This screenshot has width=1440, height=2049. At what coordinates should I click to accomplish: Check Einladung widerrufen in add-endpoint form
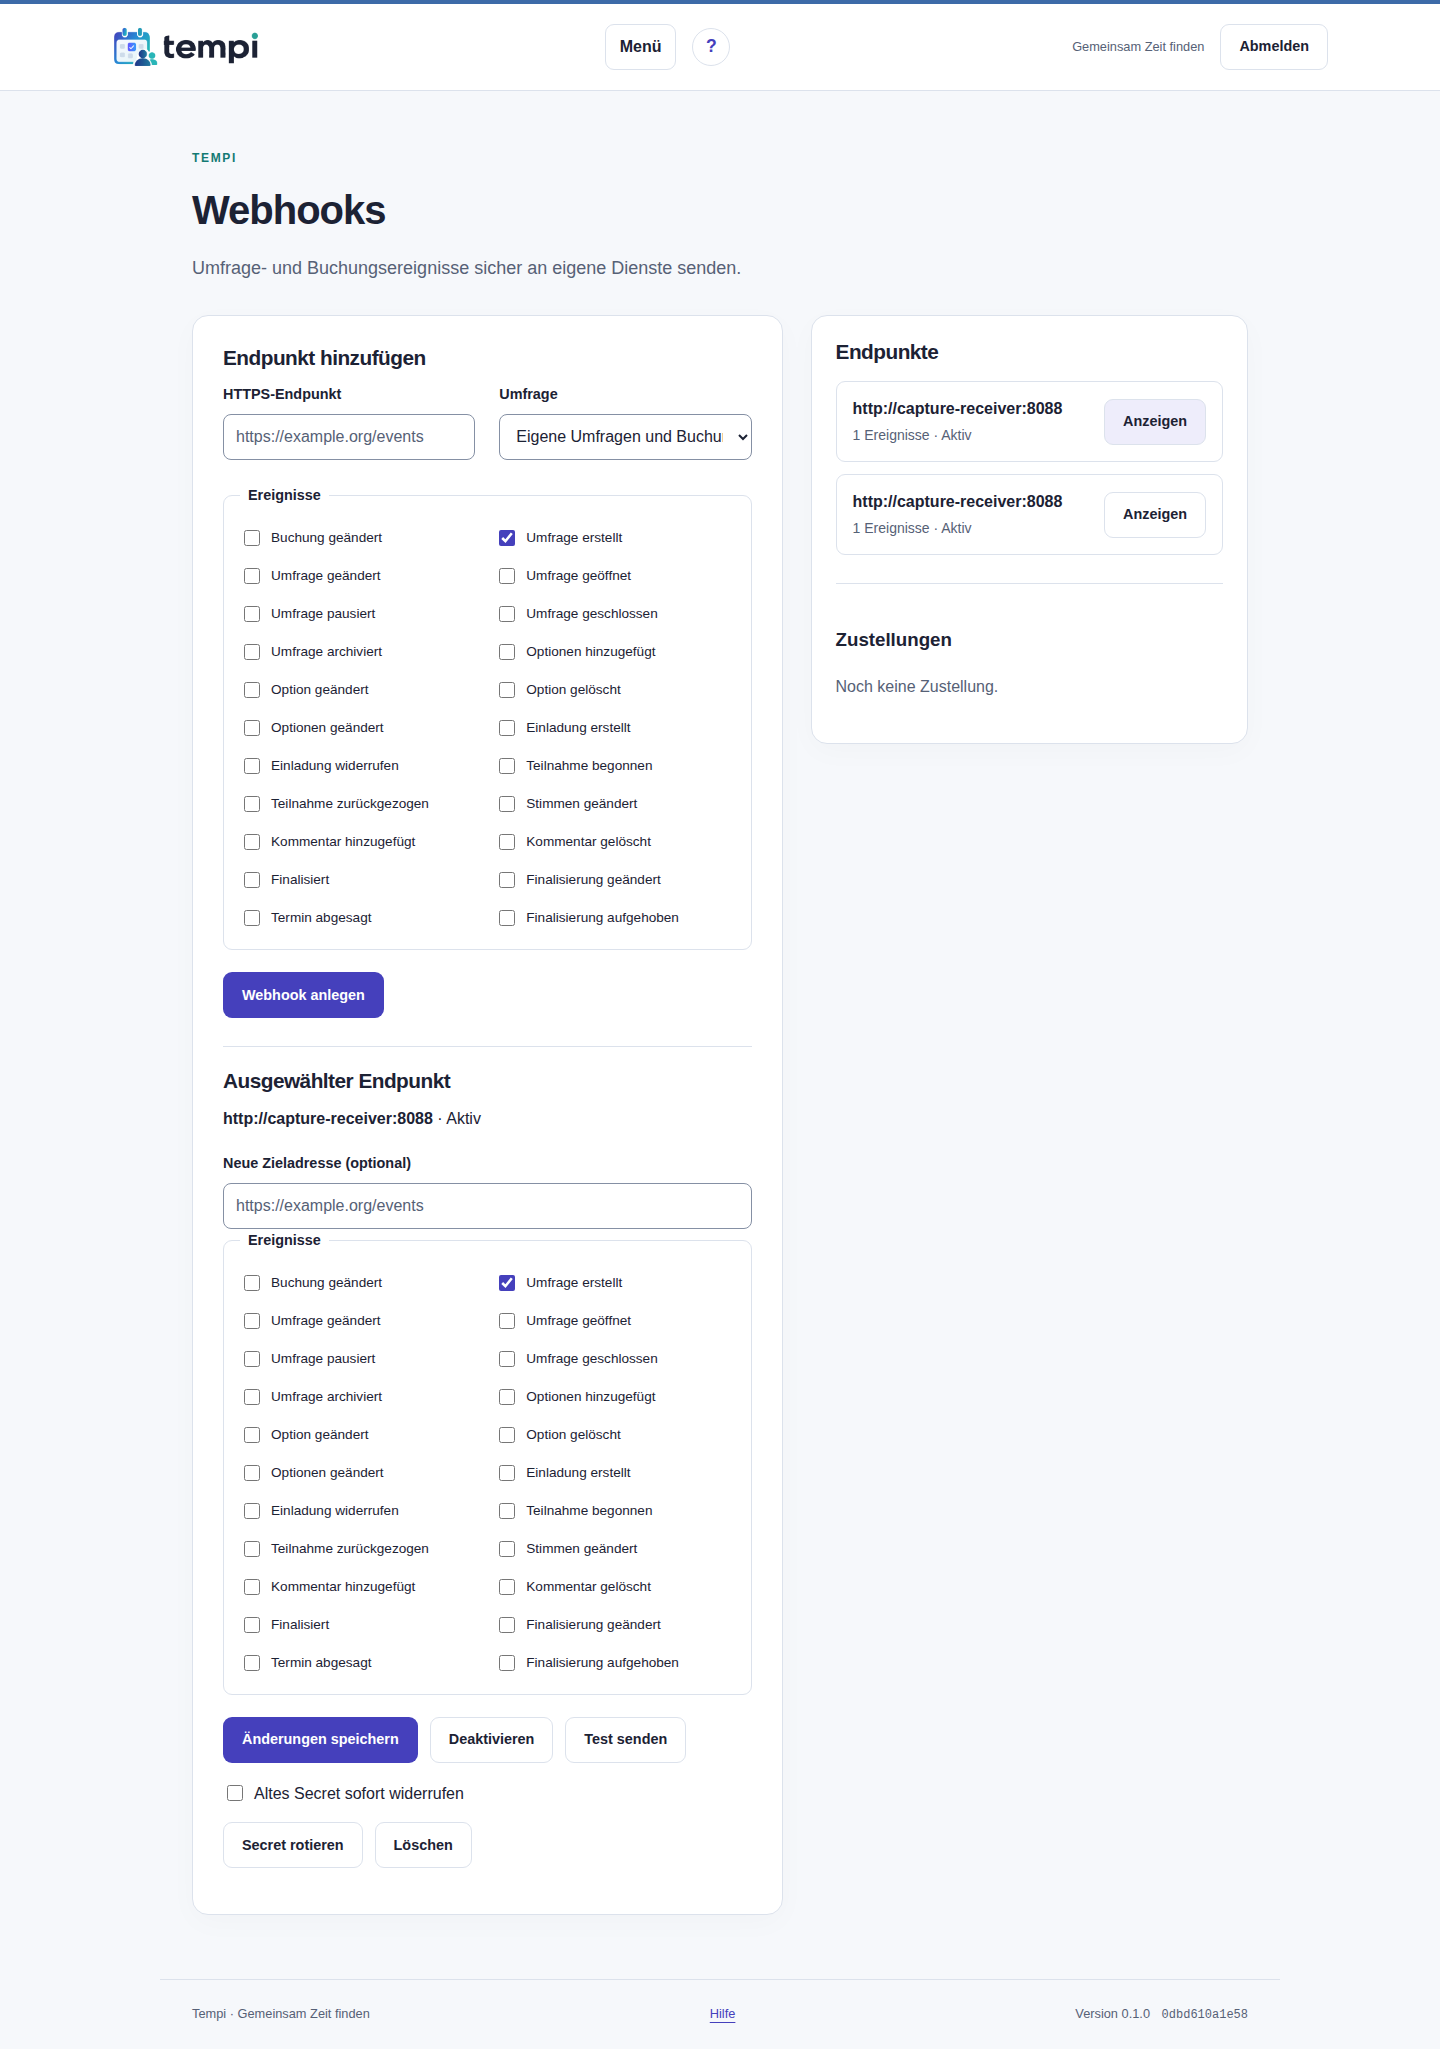[252, 766]
